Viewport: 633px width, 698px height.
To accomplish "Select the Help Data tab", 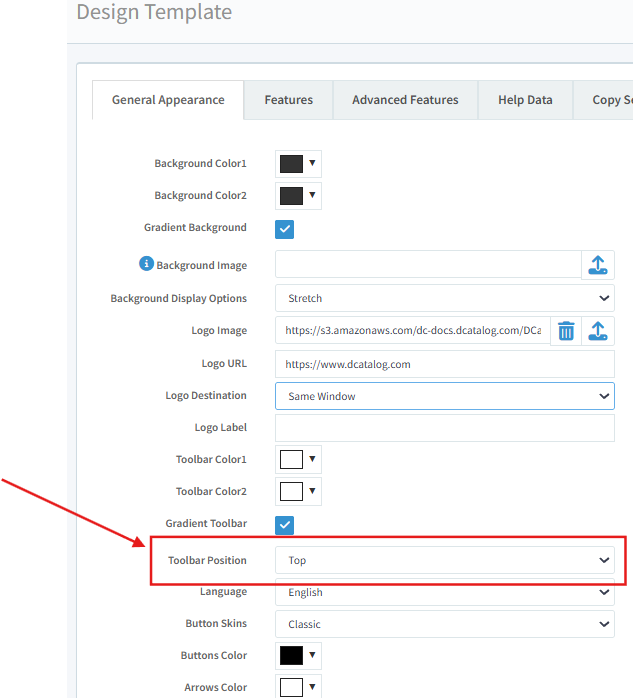I will (x=525, y=100).
